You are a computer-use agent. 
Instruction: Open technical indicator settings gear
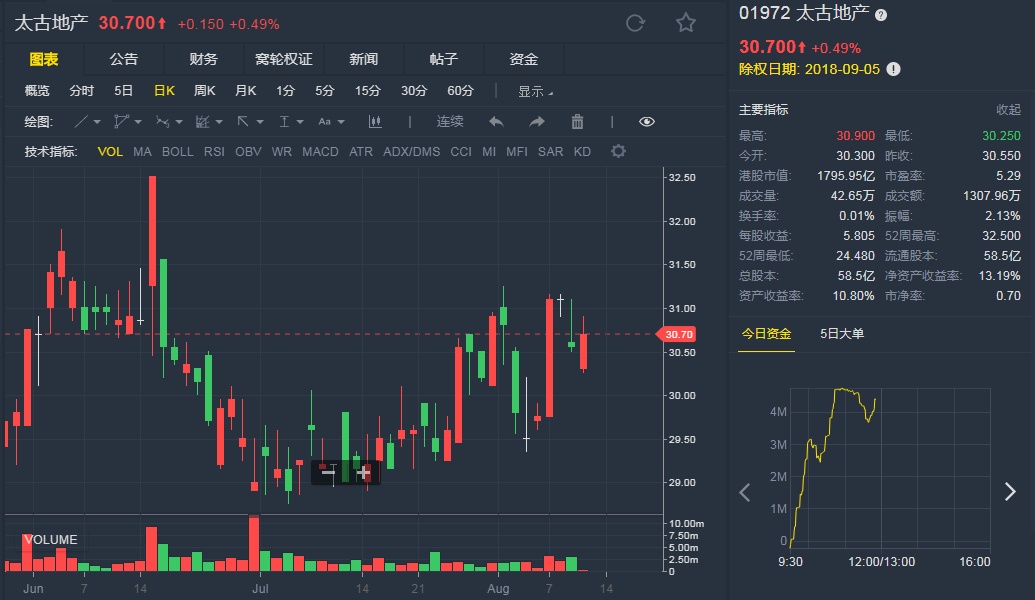click(618, 151)
